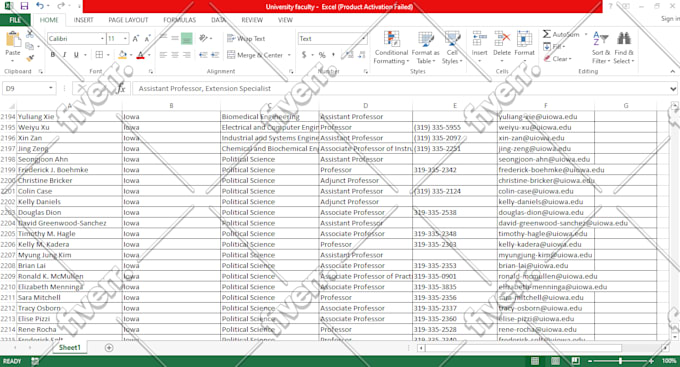Switch to the VIEW tab
Viewport: 680px width, 367px height.
pyautogui.click(x=285, y=20)
